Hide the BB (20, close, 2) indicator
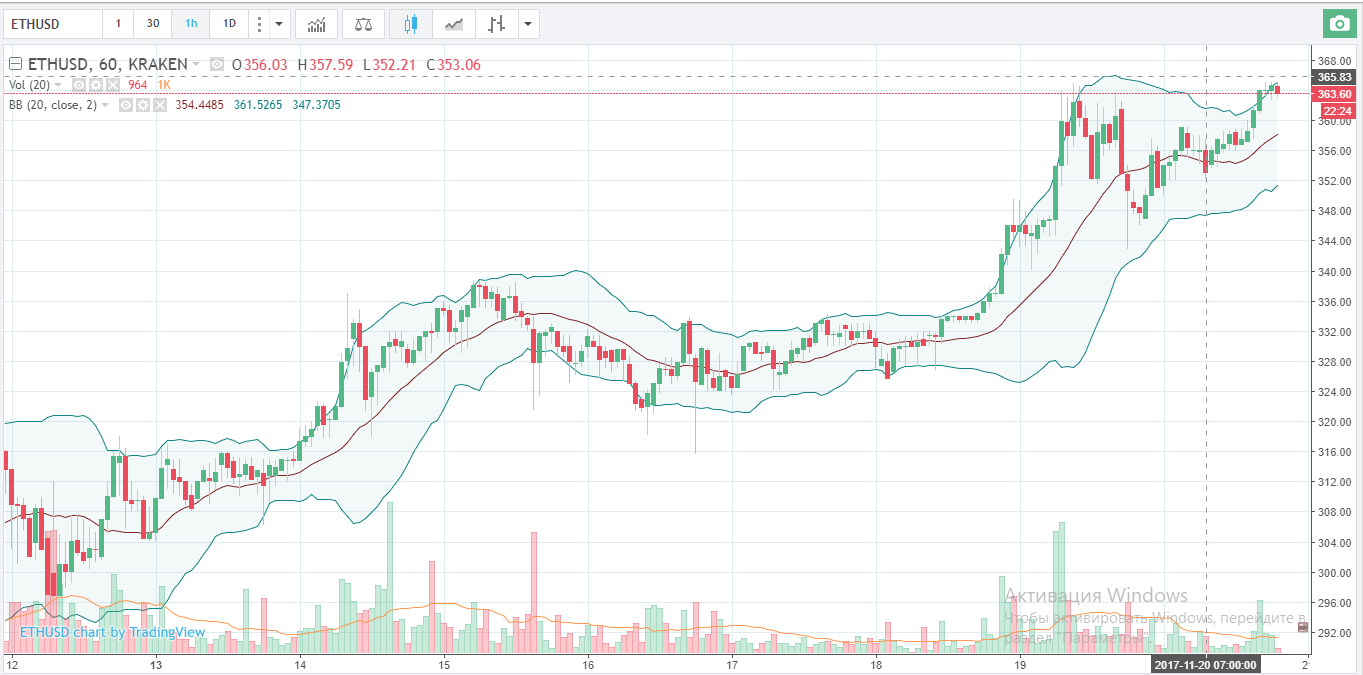This screenshot has height=675, width=1363. click(x=127, y=104)
